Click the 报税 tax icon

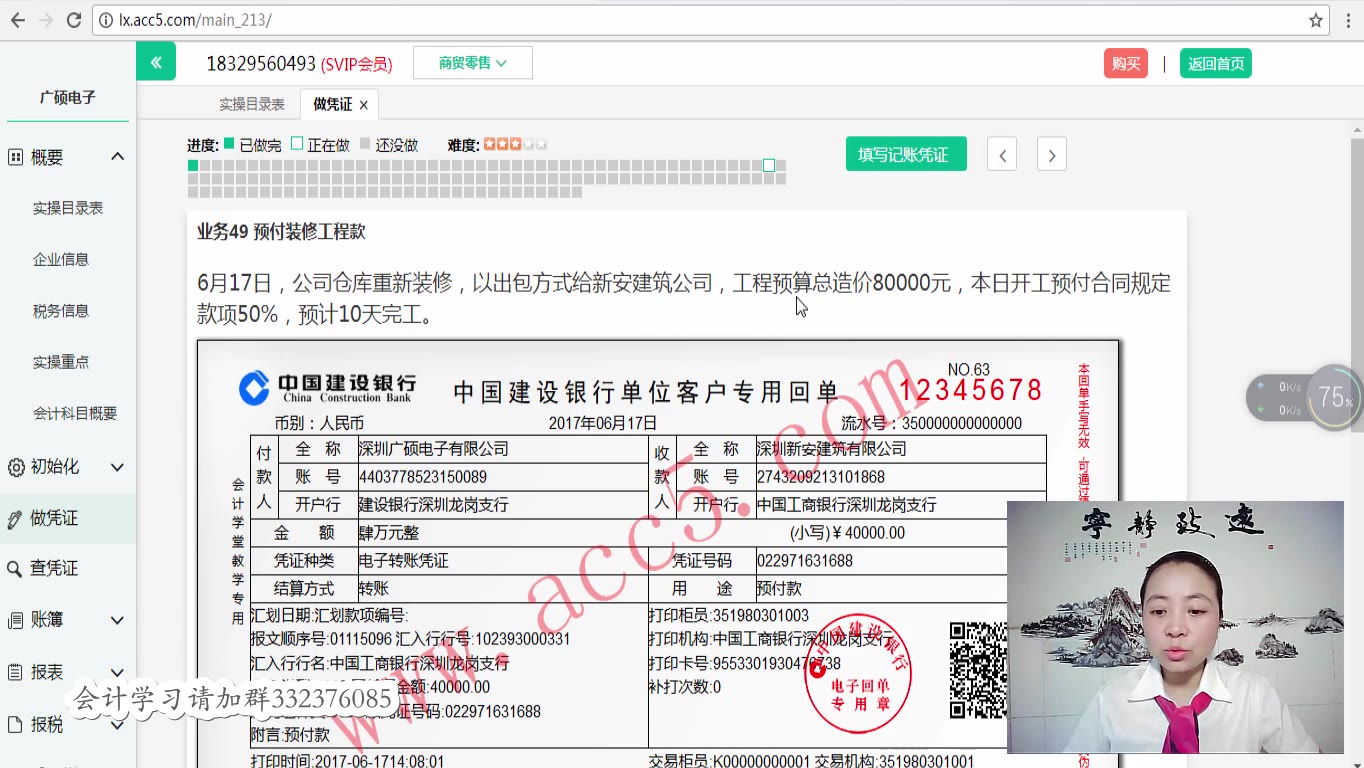pos(17,724)
